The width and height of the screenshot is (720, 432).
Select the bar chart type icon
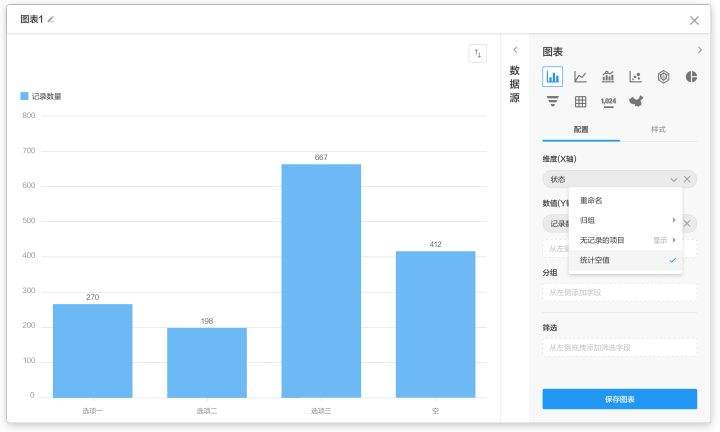[x=553, y=77]
